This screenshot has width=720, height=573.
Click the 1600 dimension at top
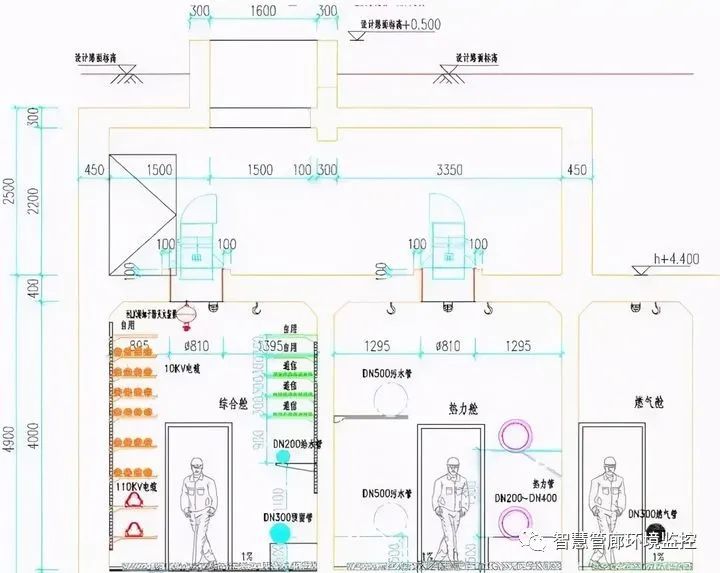point(263,11)
